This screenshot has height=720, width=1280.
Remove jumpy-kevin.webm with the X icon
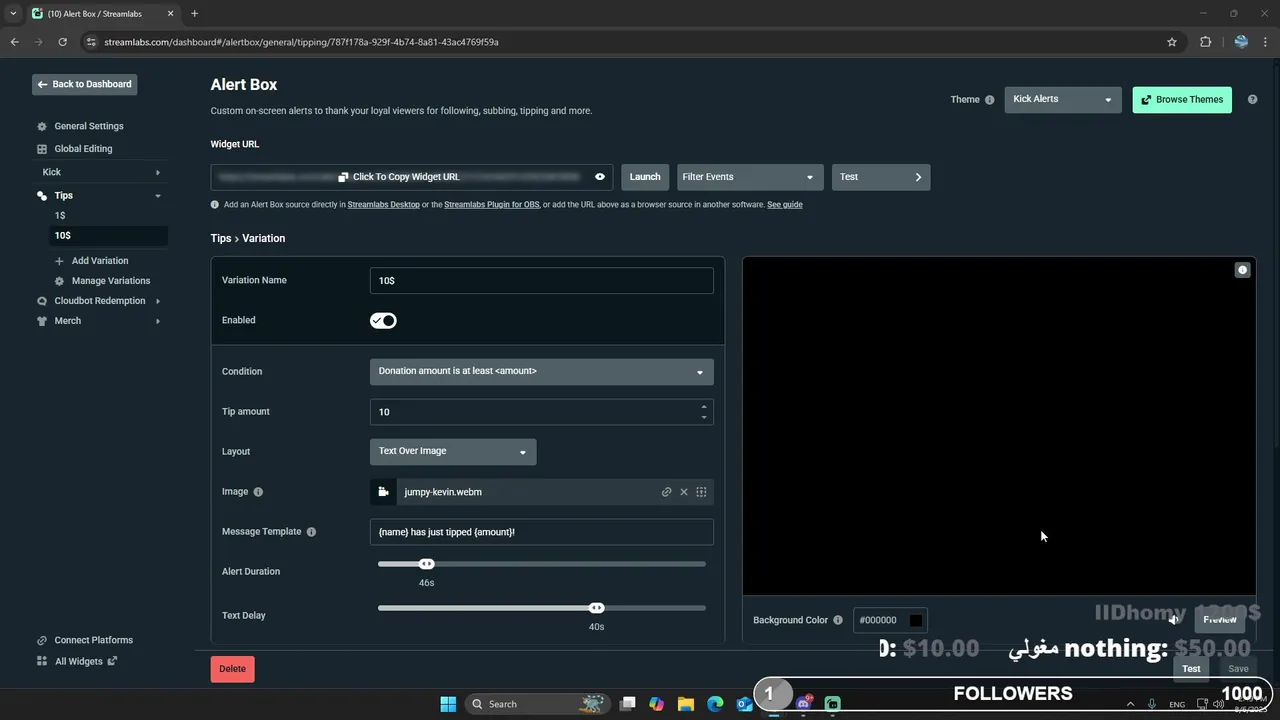click(x=684, y=492)
